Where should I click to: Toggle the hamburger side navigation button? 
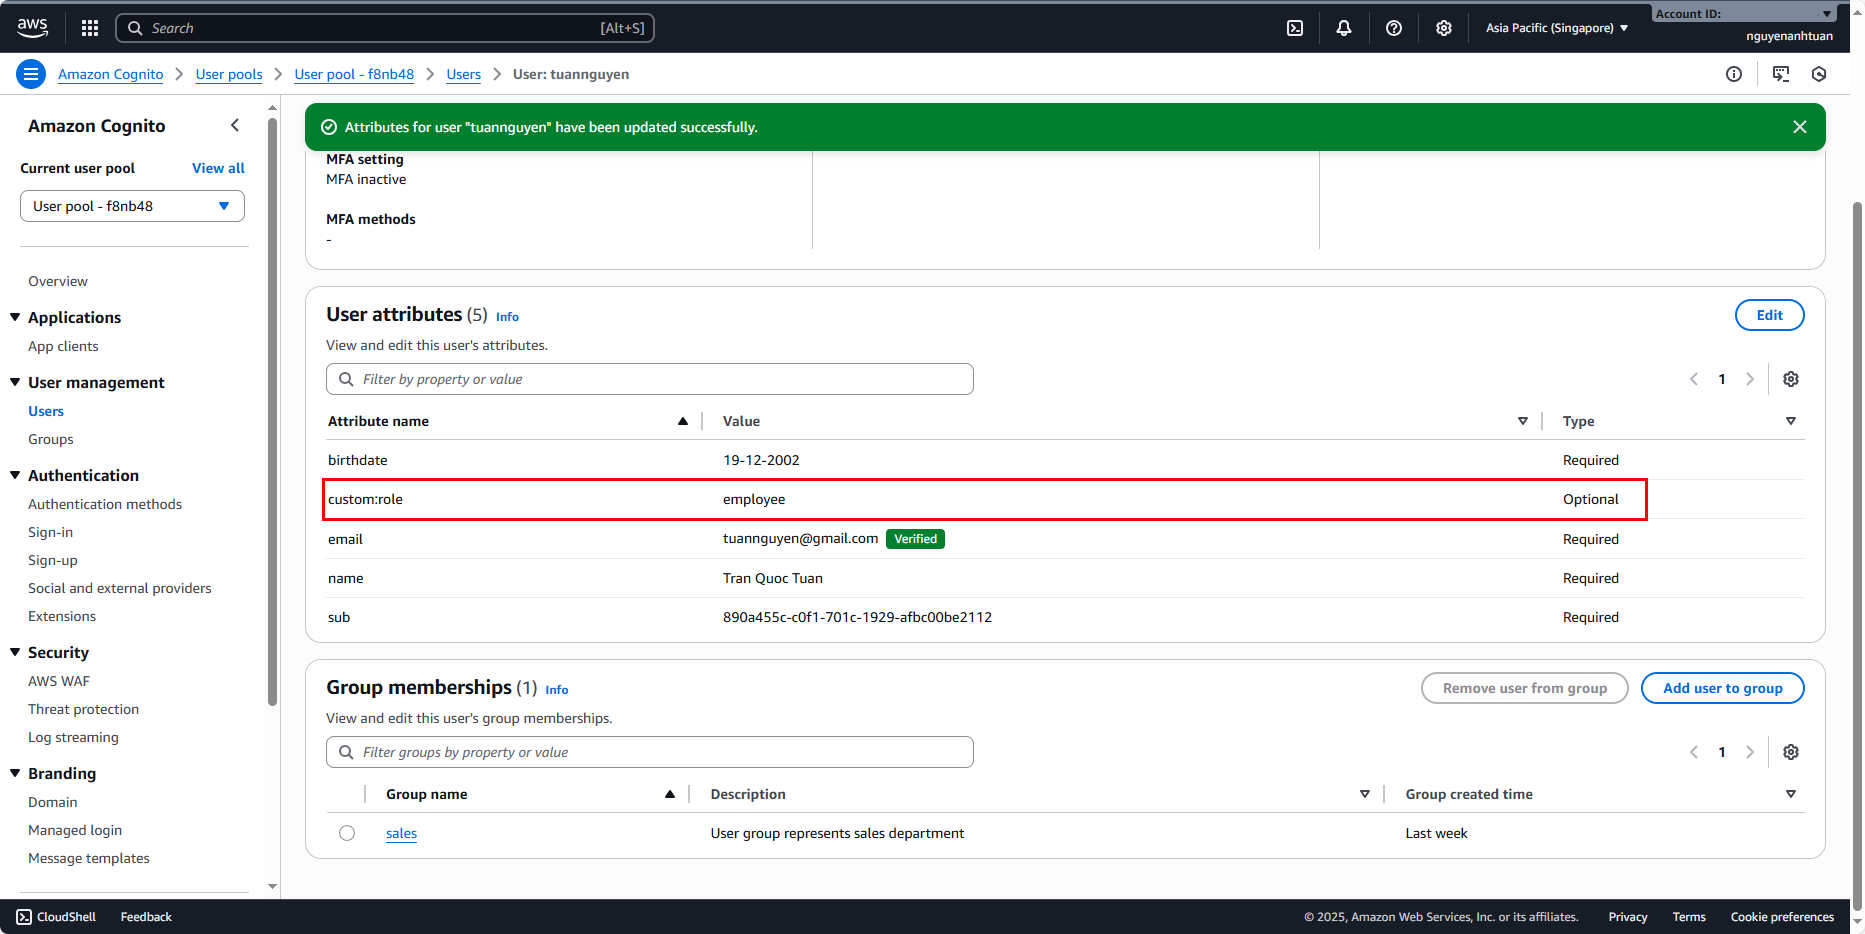tap(31, 74)
